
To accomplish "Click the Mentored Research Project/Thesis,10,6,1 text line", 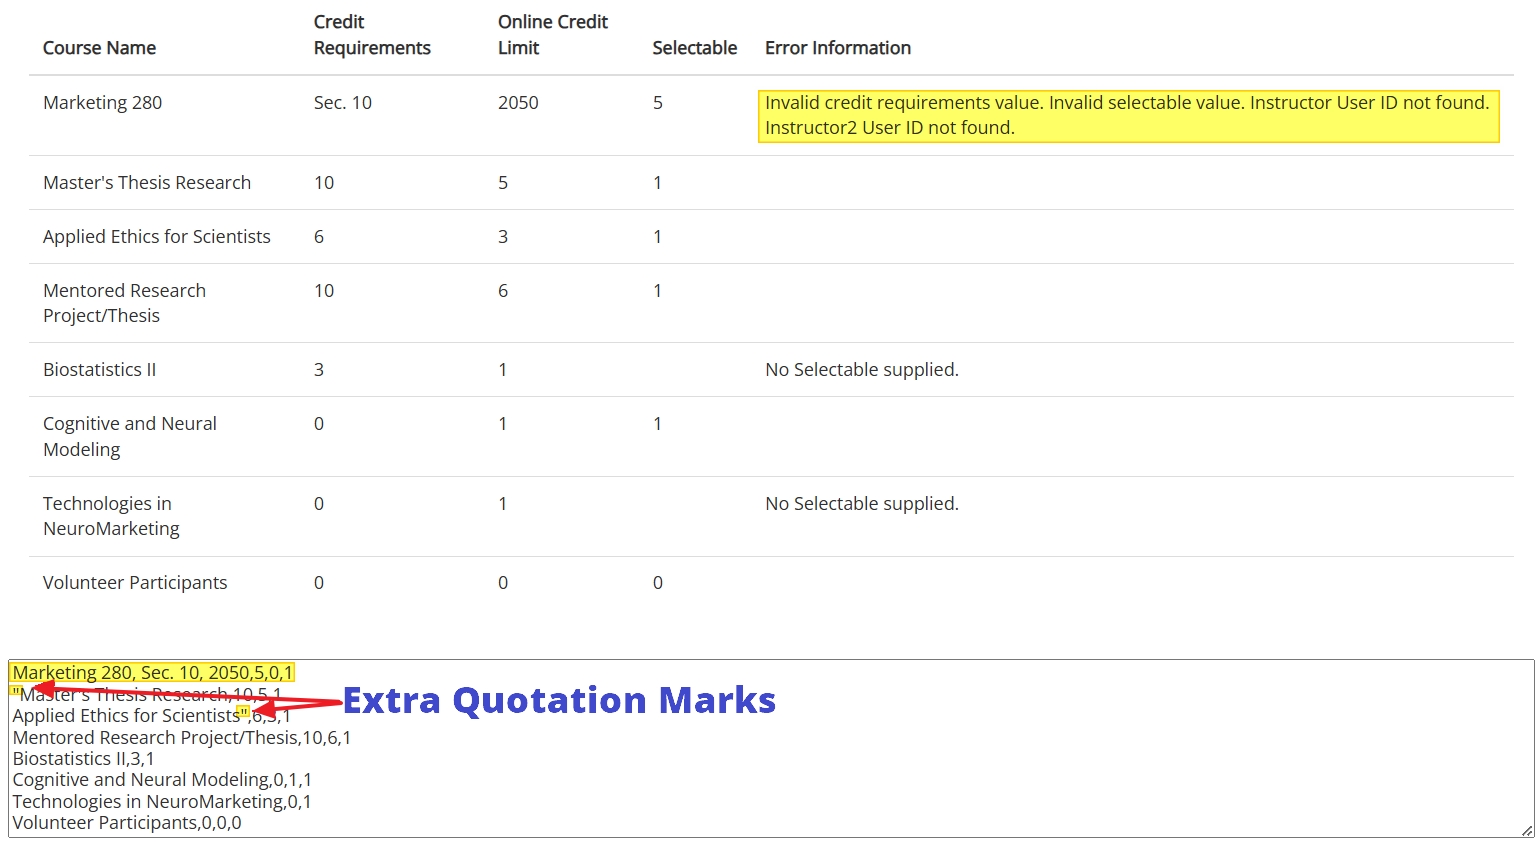I will pyautogui.click(x=182, y=738).
